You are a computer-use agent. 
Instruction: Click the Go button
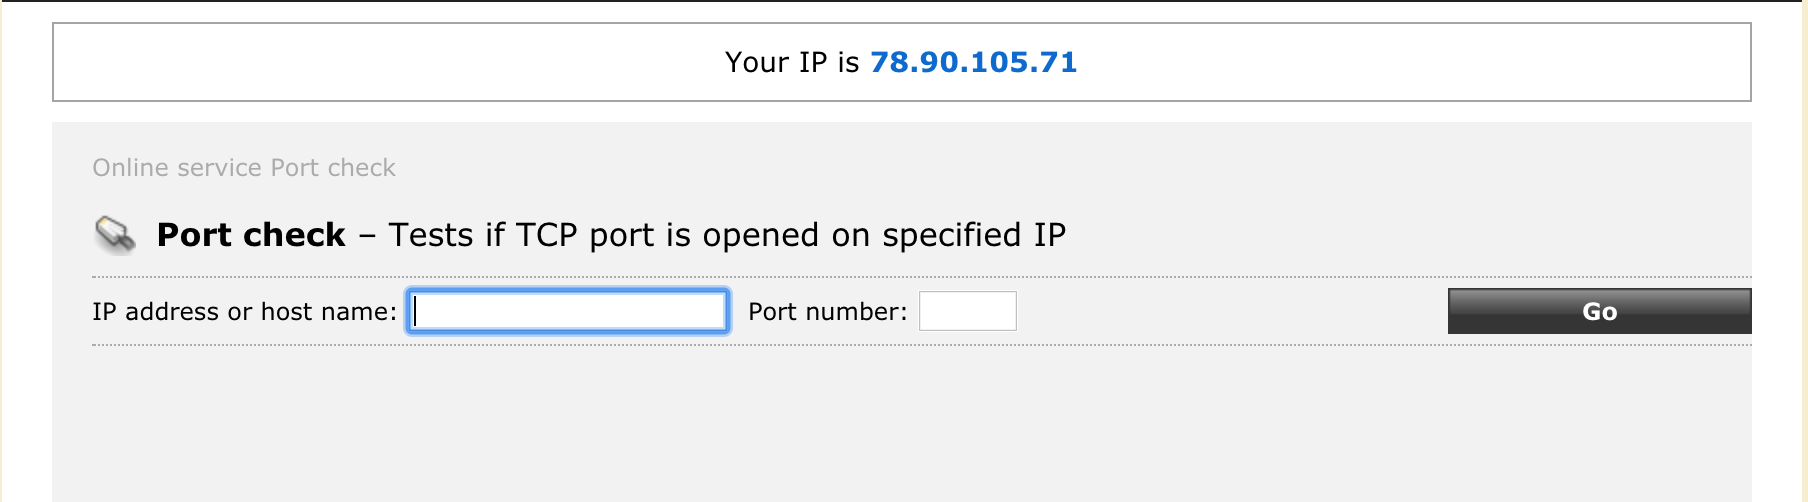click(x=1599, y=311)
